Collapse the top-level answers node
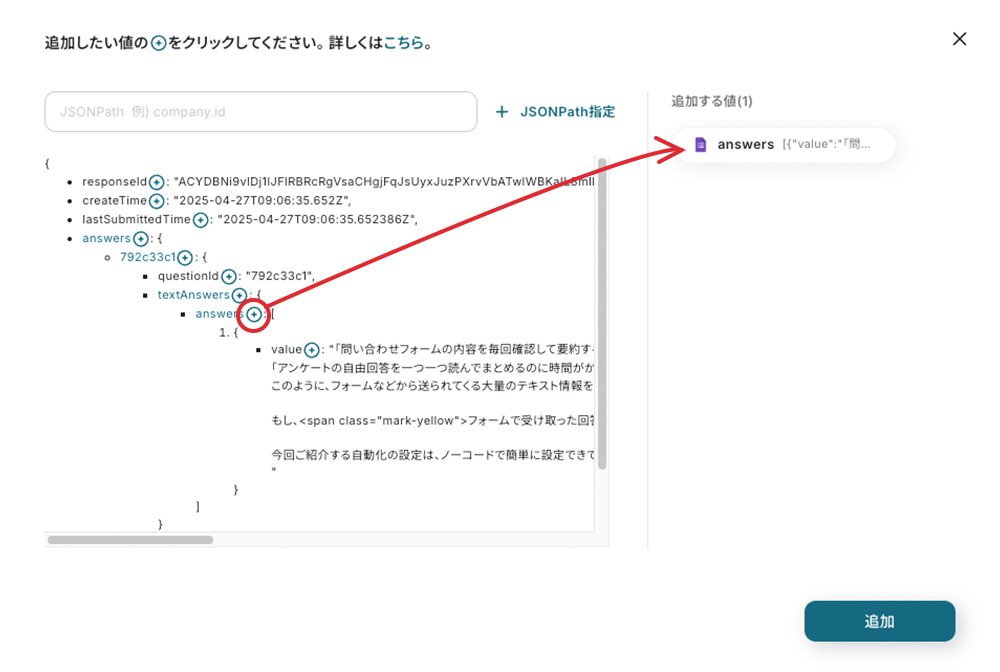Viewport: 1000px width, 672px height. [107, 238]
